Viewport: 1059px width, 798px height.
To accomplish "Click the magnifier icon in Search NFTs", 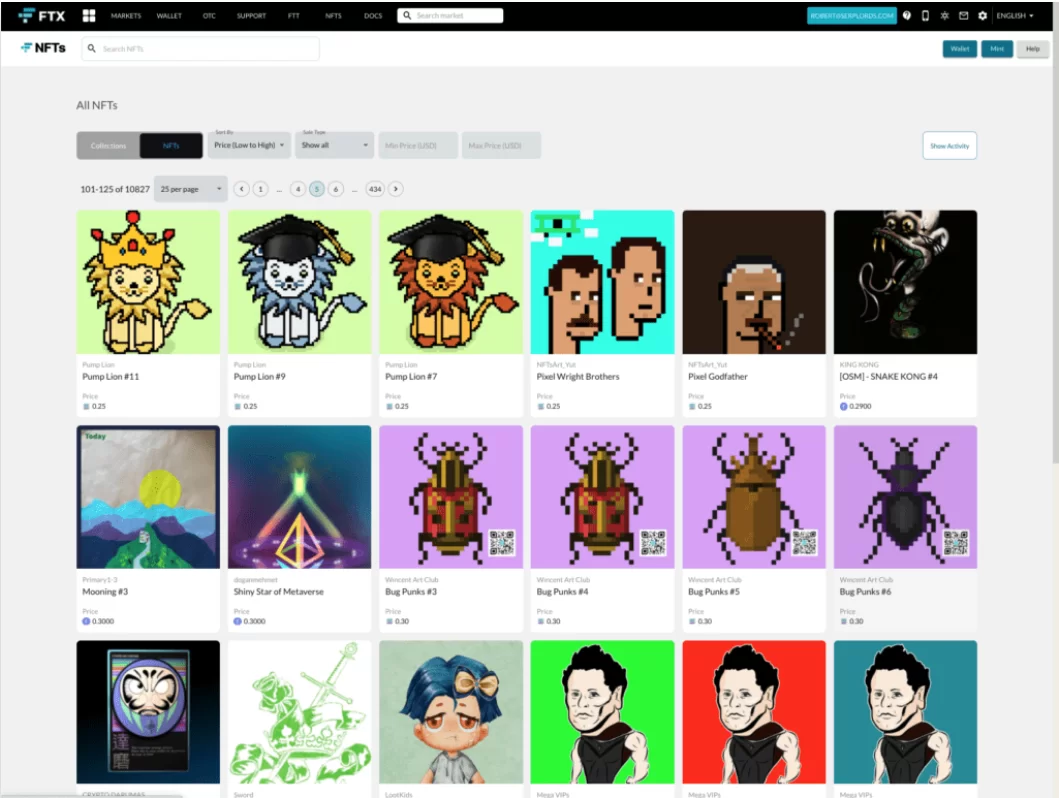I will 92,49.
